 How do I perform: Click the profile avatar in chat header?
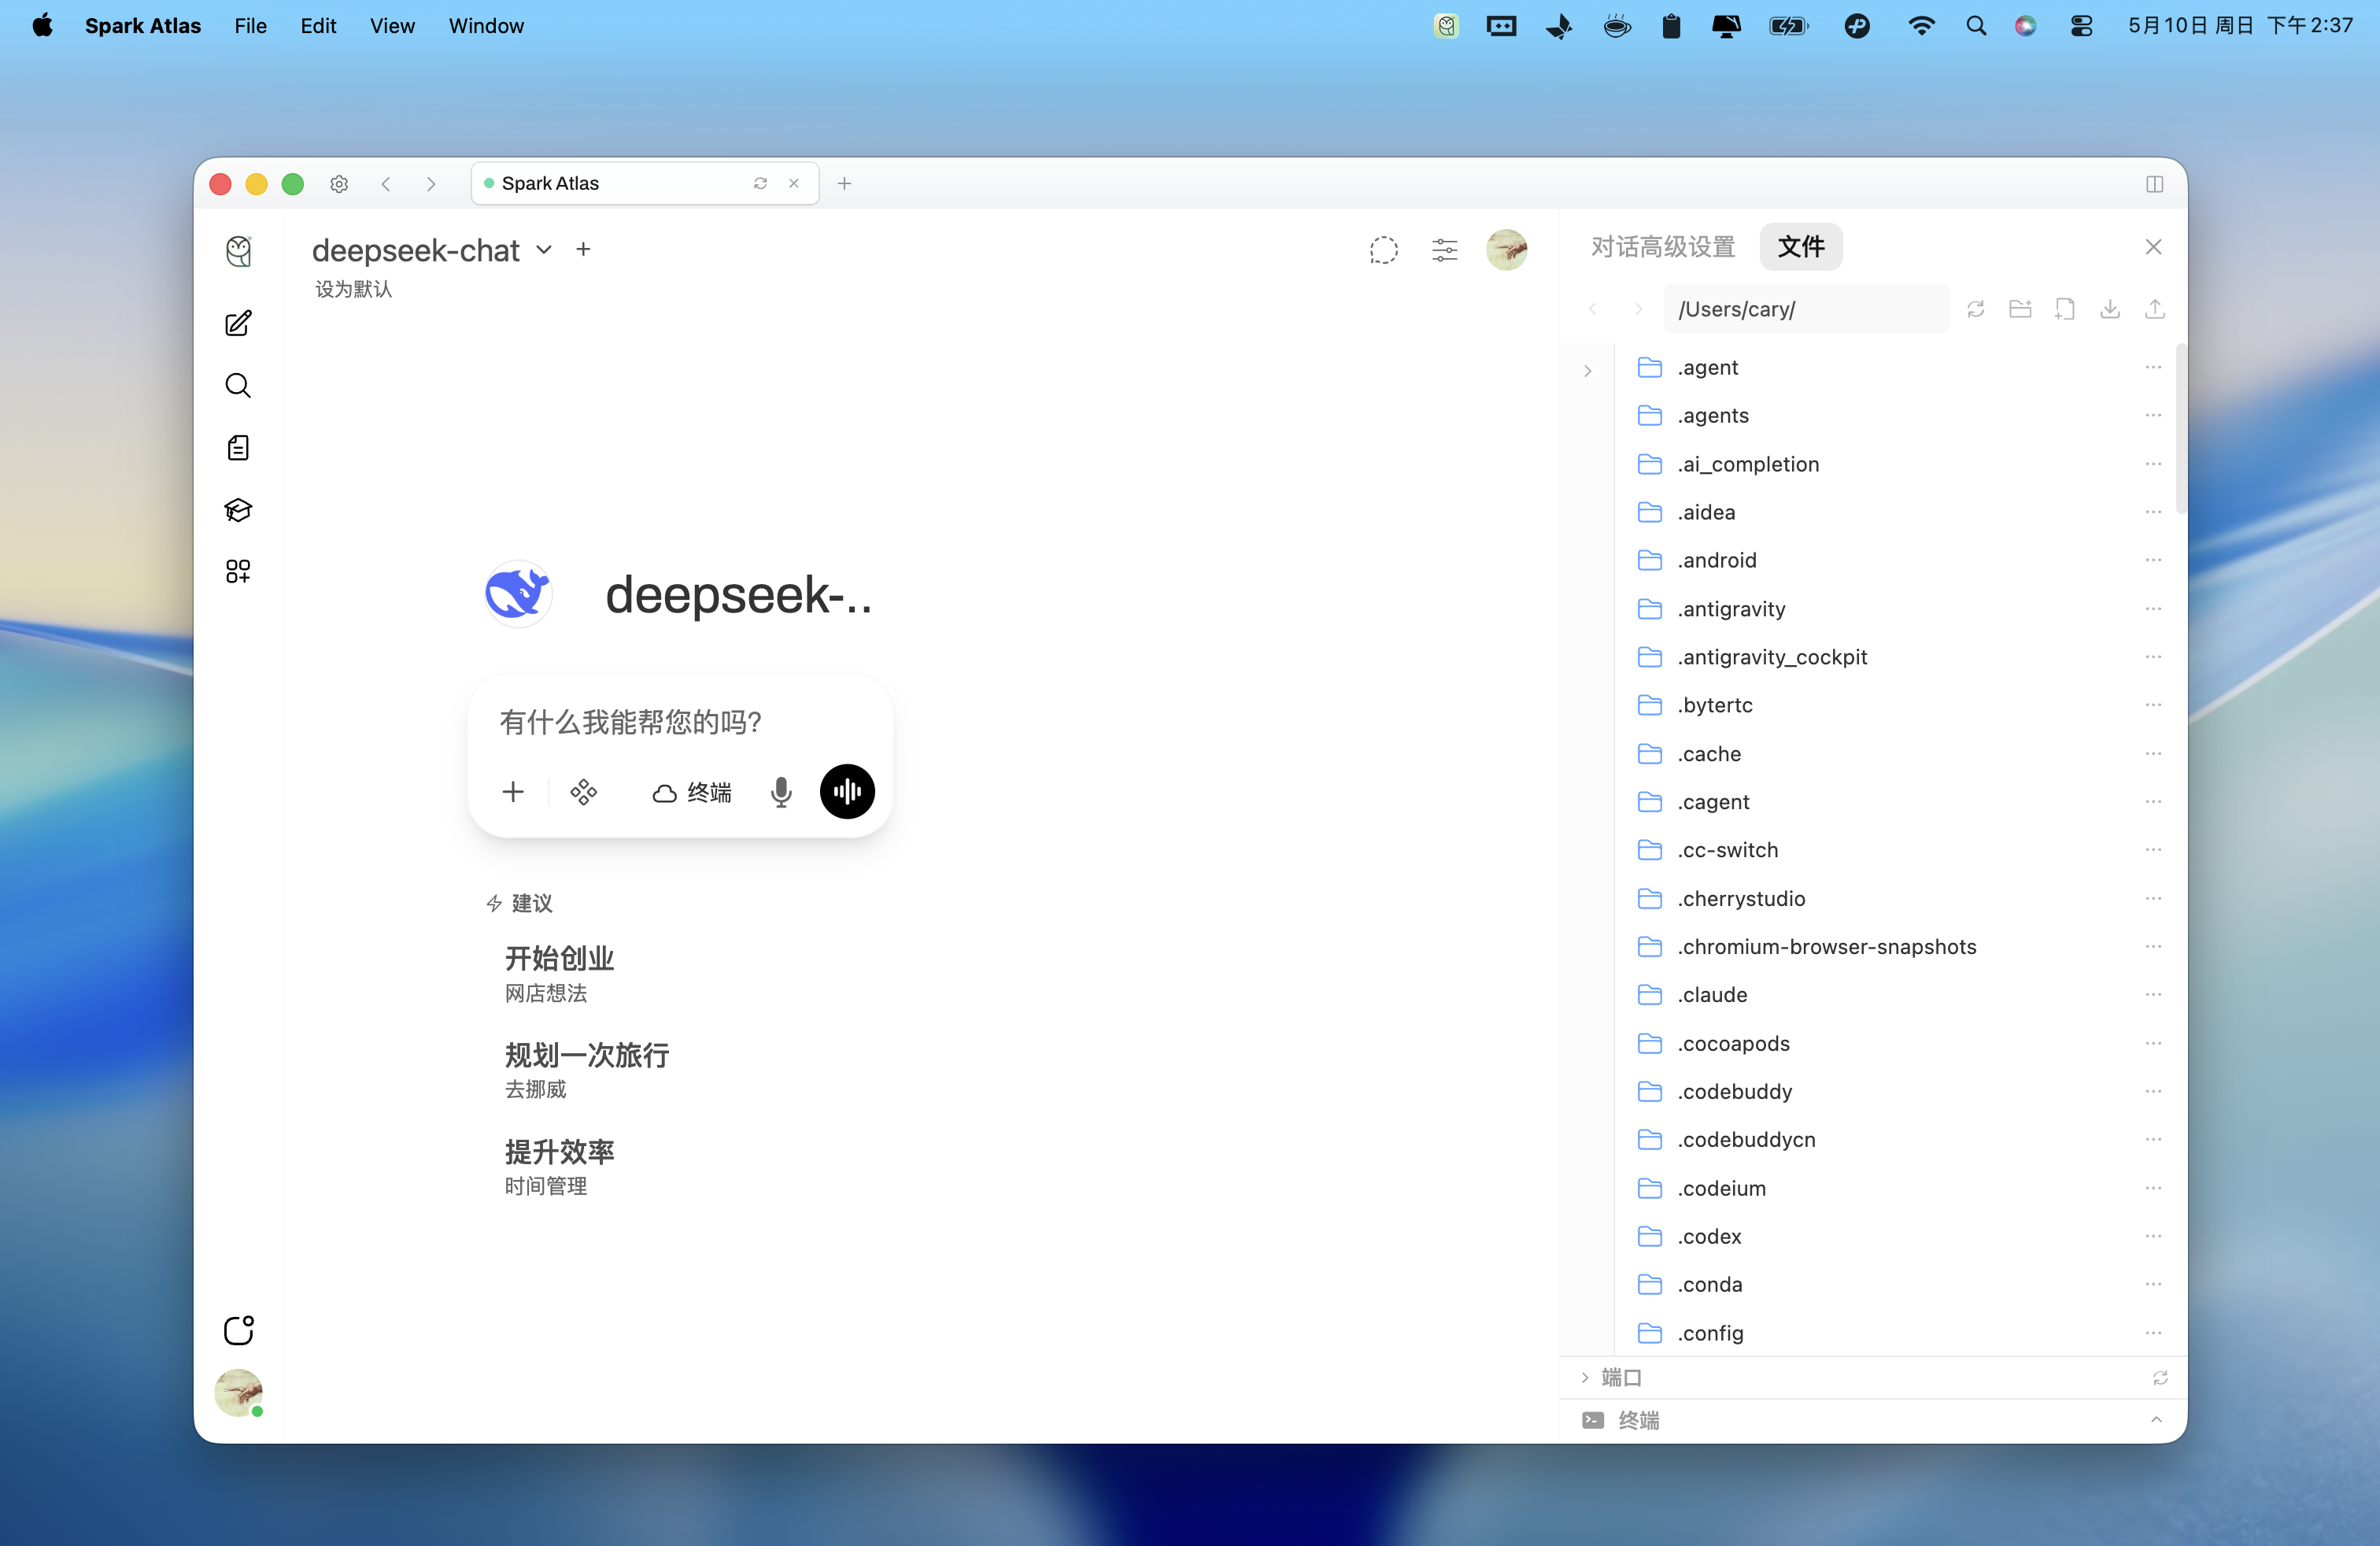click(x=1507, y=250)
